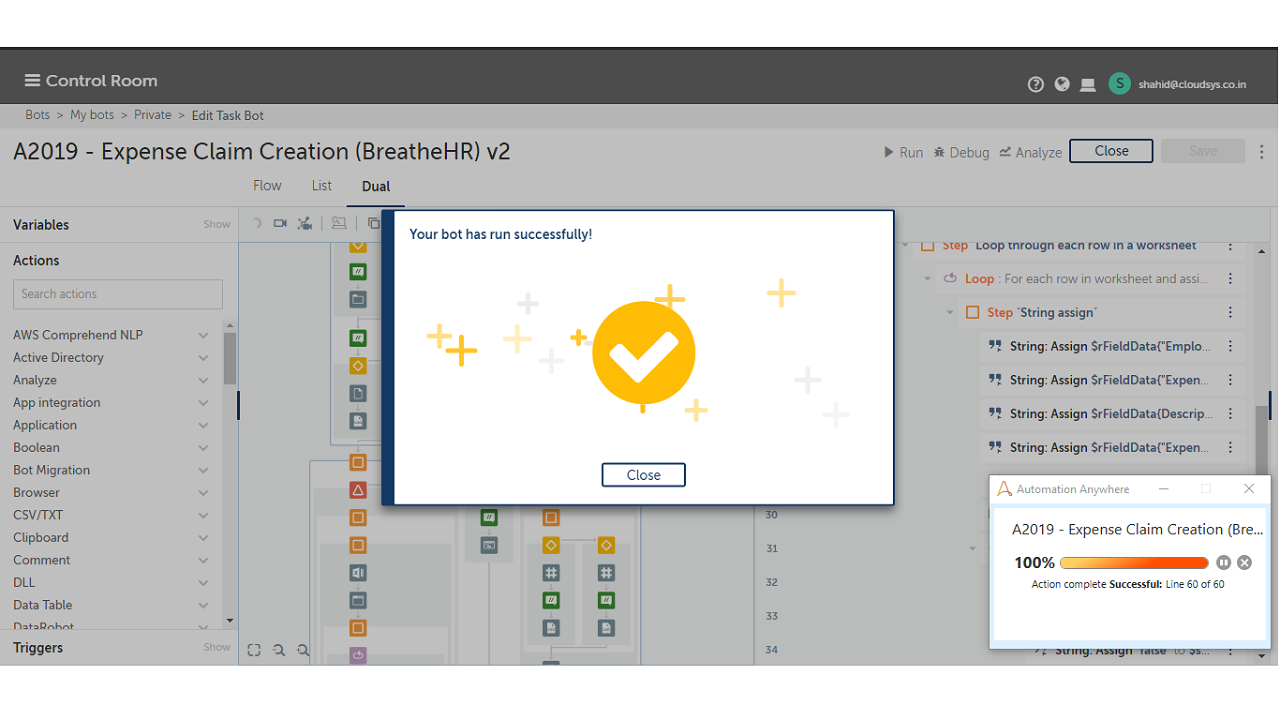The image size is (1280, 720).
Task: Select the Dual view tab
Action: 376,187
